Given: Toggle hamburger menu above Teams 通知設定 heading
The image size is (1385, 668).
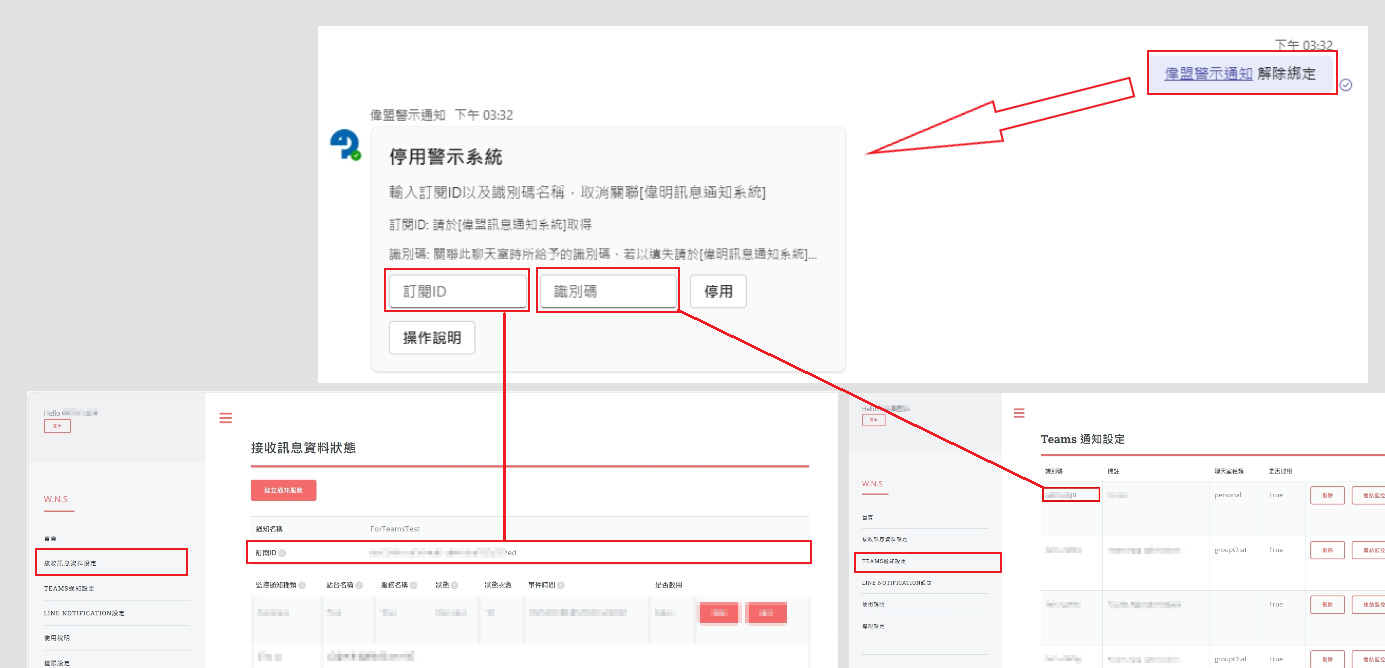Looking at the screenshot, I should pyautogui.click(x=1019, y=412).
